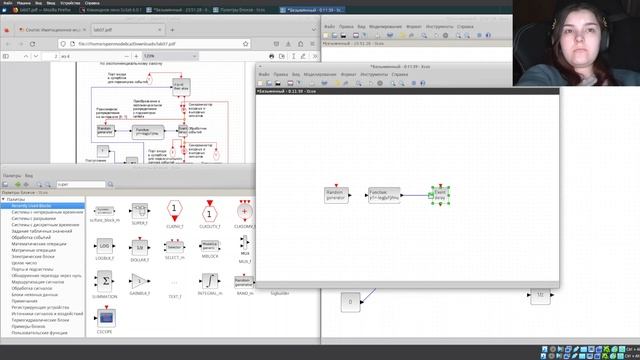The width and height of the screenshot is (640, 360).
Task: Open the last menu in front Xcos window
Action: coord(400,74)
